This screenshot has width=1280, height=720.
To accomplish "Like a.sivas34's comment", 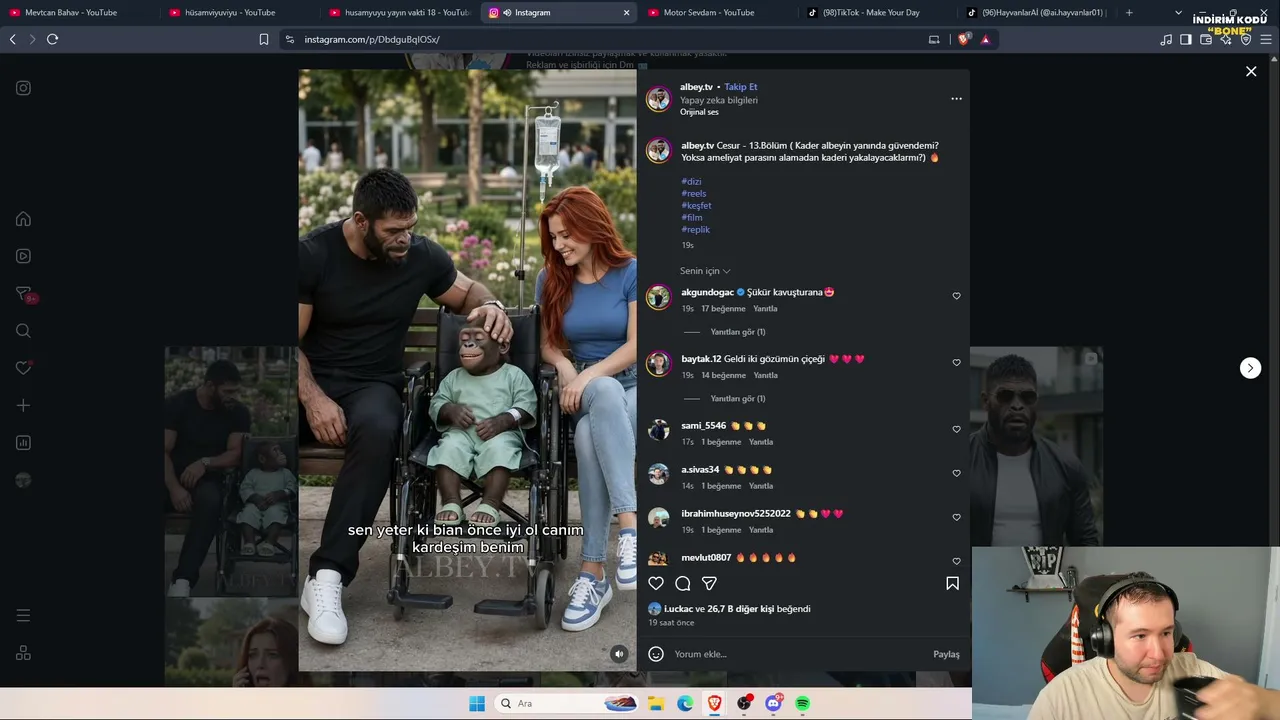I will pyautogui.click(x=956, y=473).
